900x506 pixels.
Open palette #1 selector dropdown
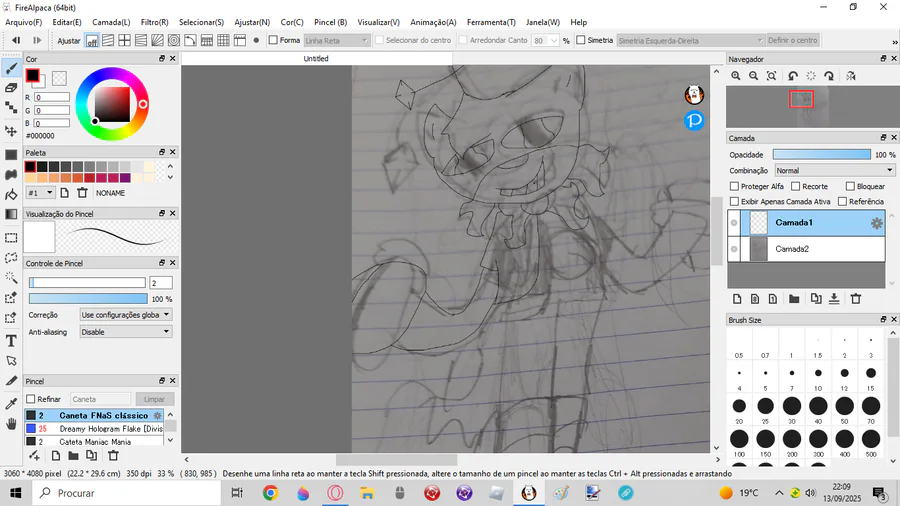tap(41, 193)
